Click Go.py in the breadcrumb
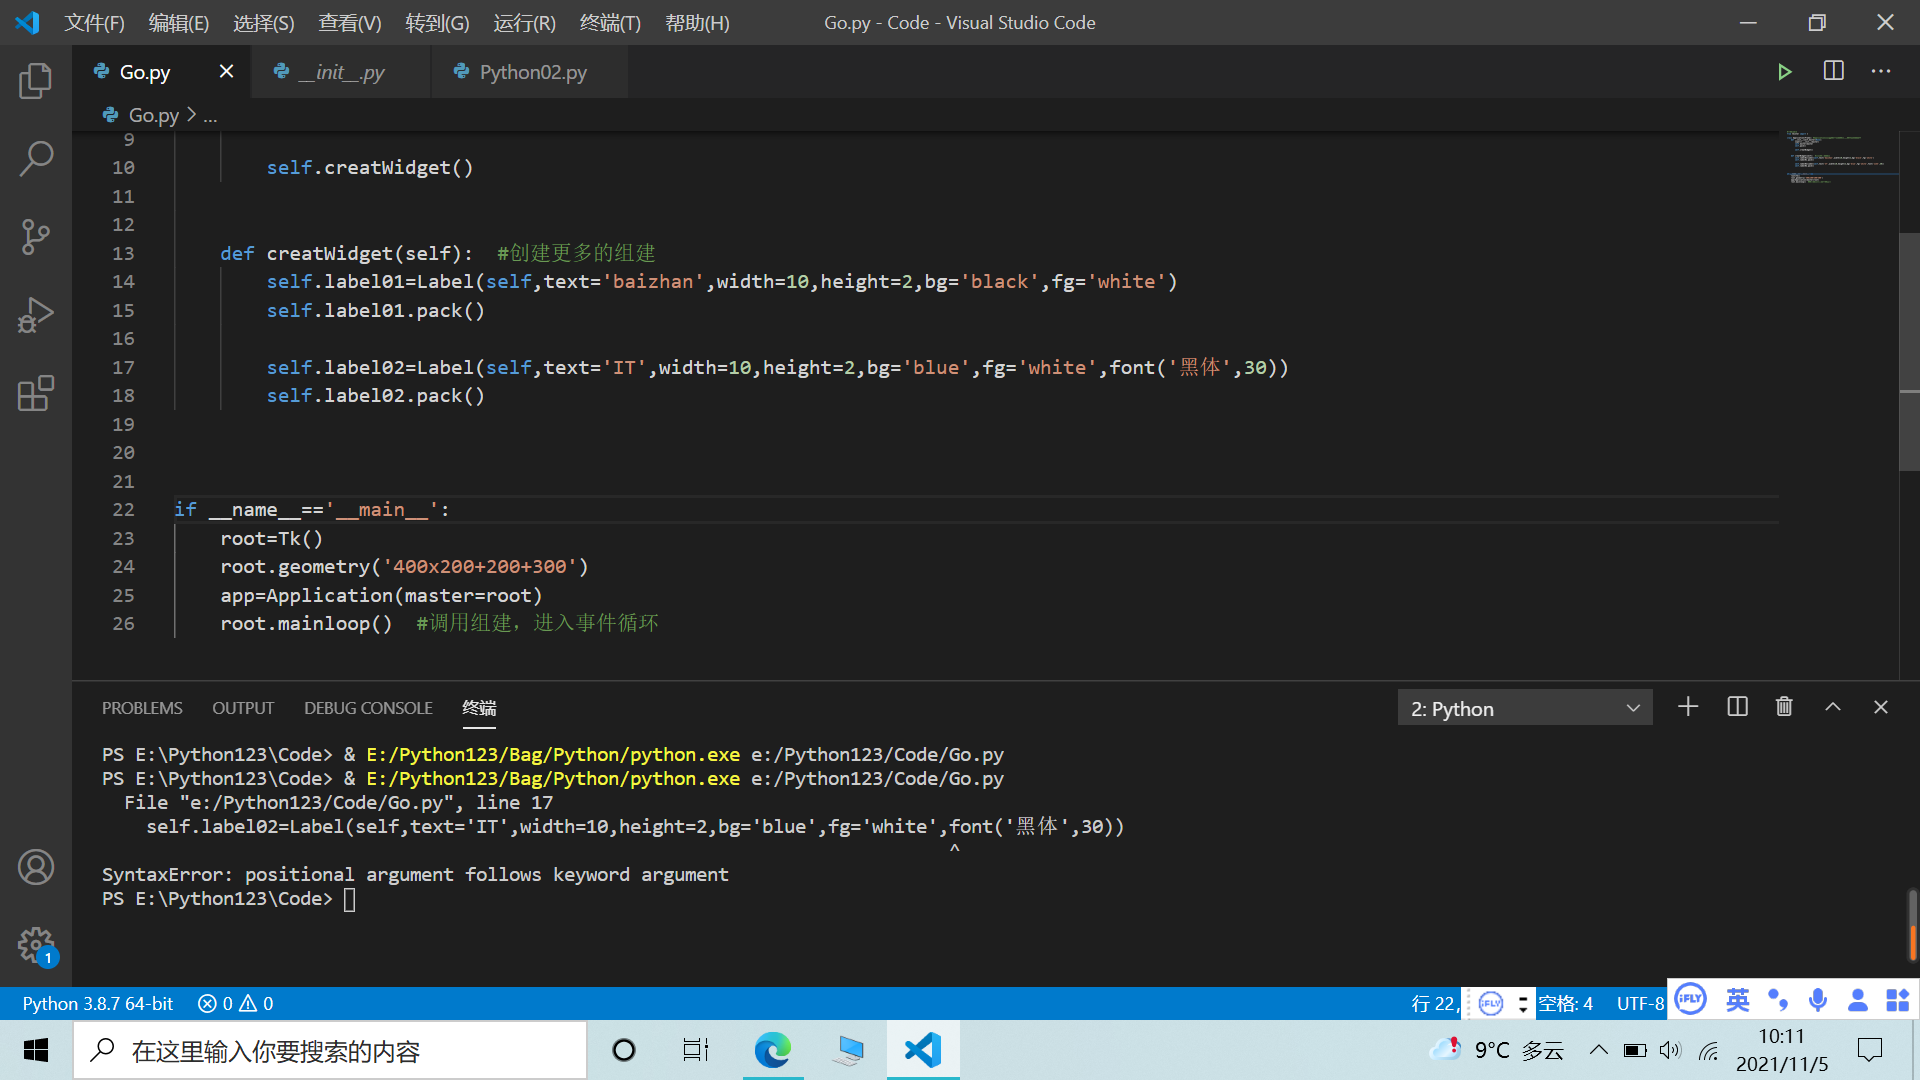 pyautogui.click(x=153, y=115)
